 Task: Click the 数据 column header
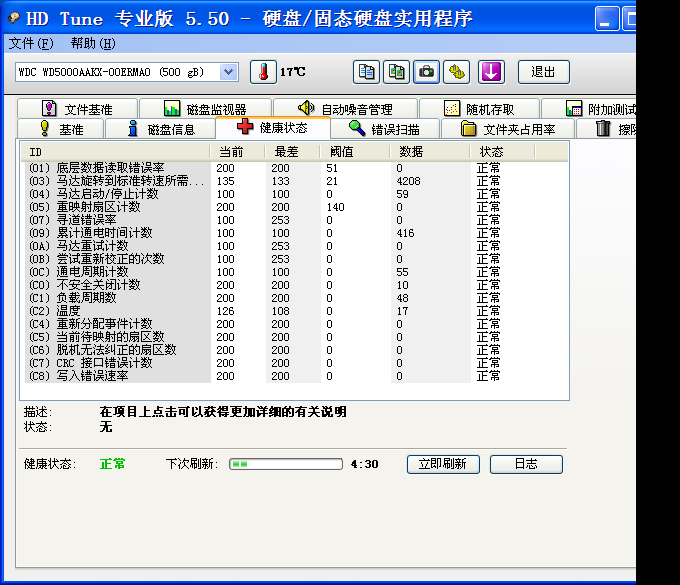(x=429, y=152)
